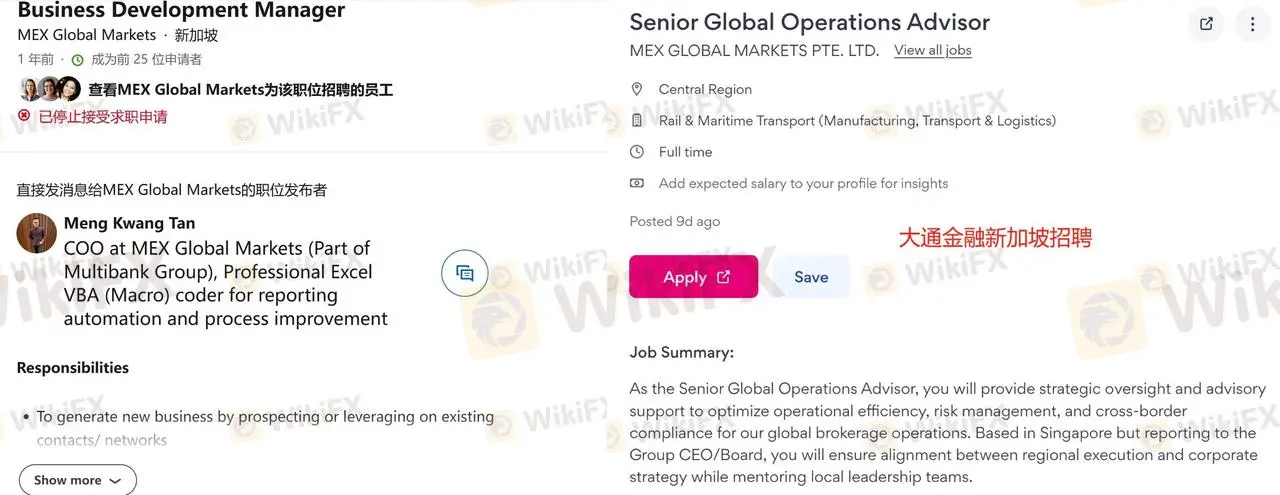Click the clock icon next to Full time
1280x495 pixels.
click(637, 152)
